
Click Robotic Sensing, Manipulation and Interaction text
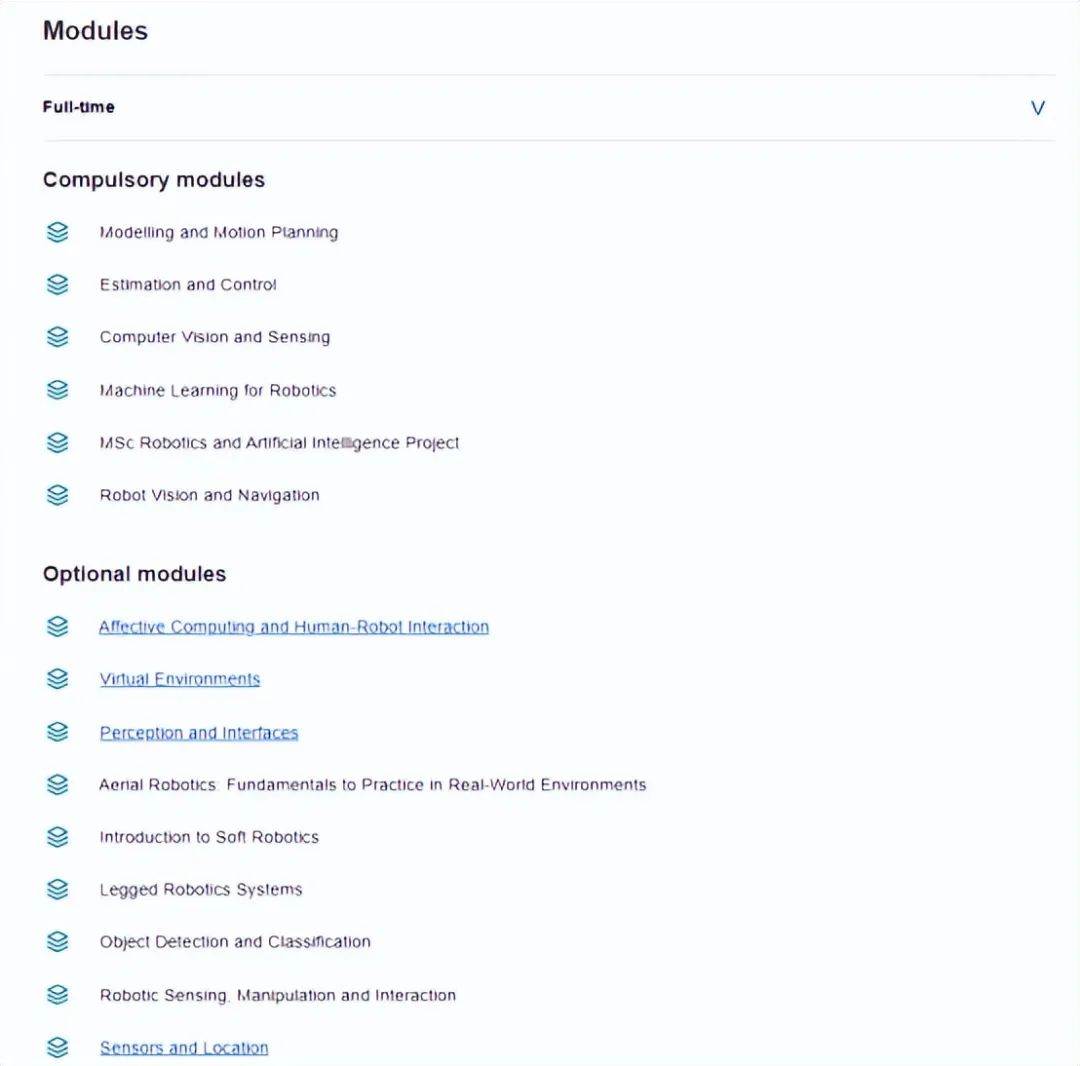[278, 995]
